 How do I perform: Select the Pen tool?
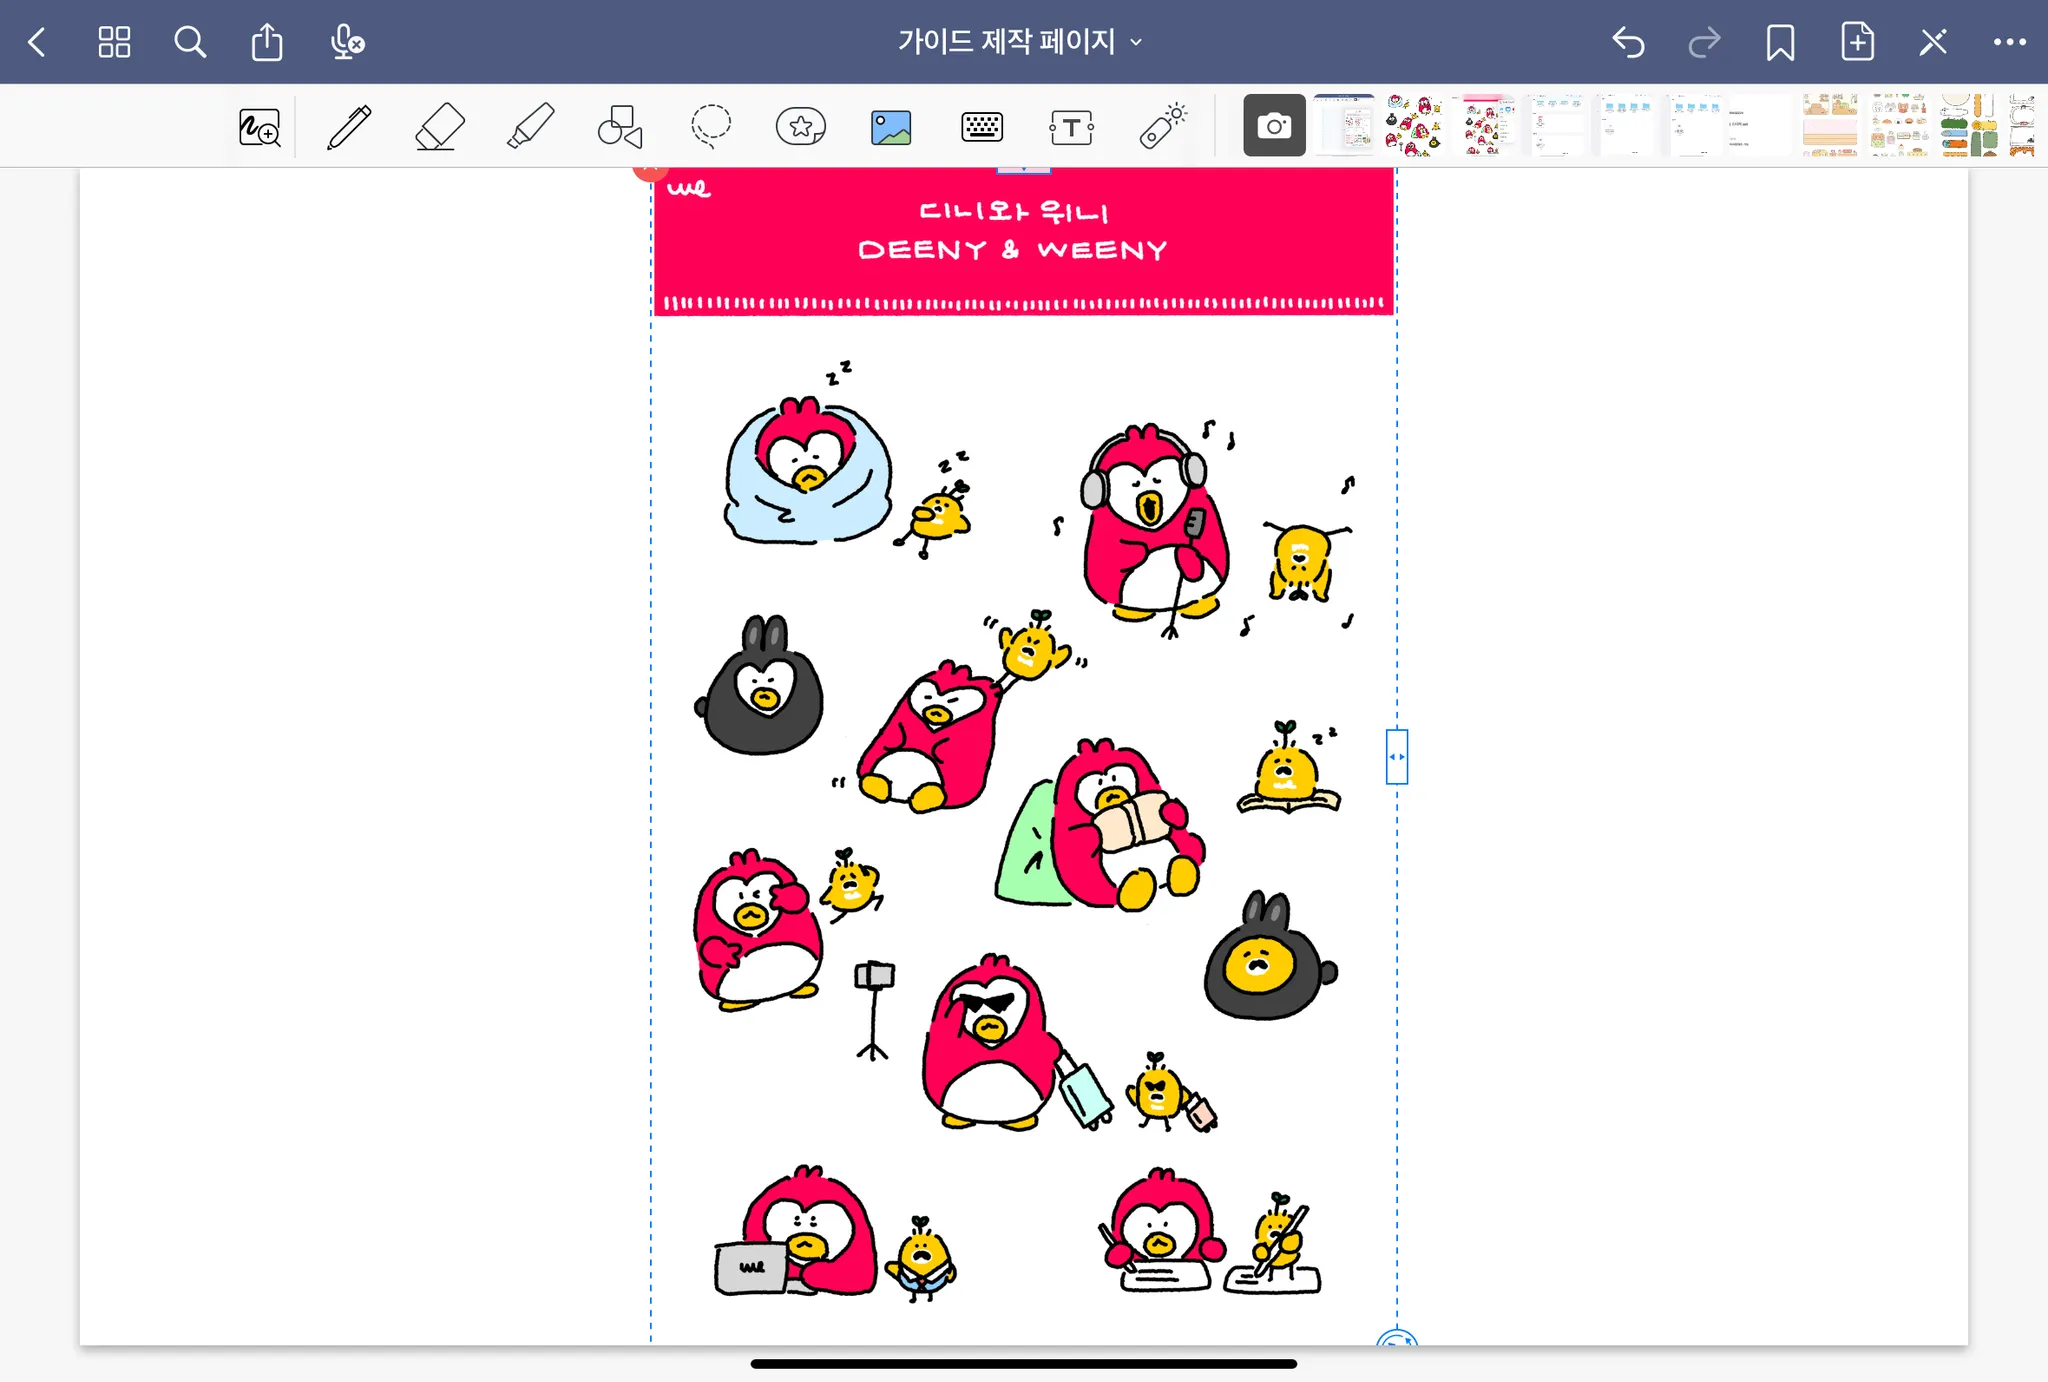click(349, 127)
